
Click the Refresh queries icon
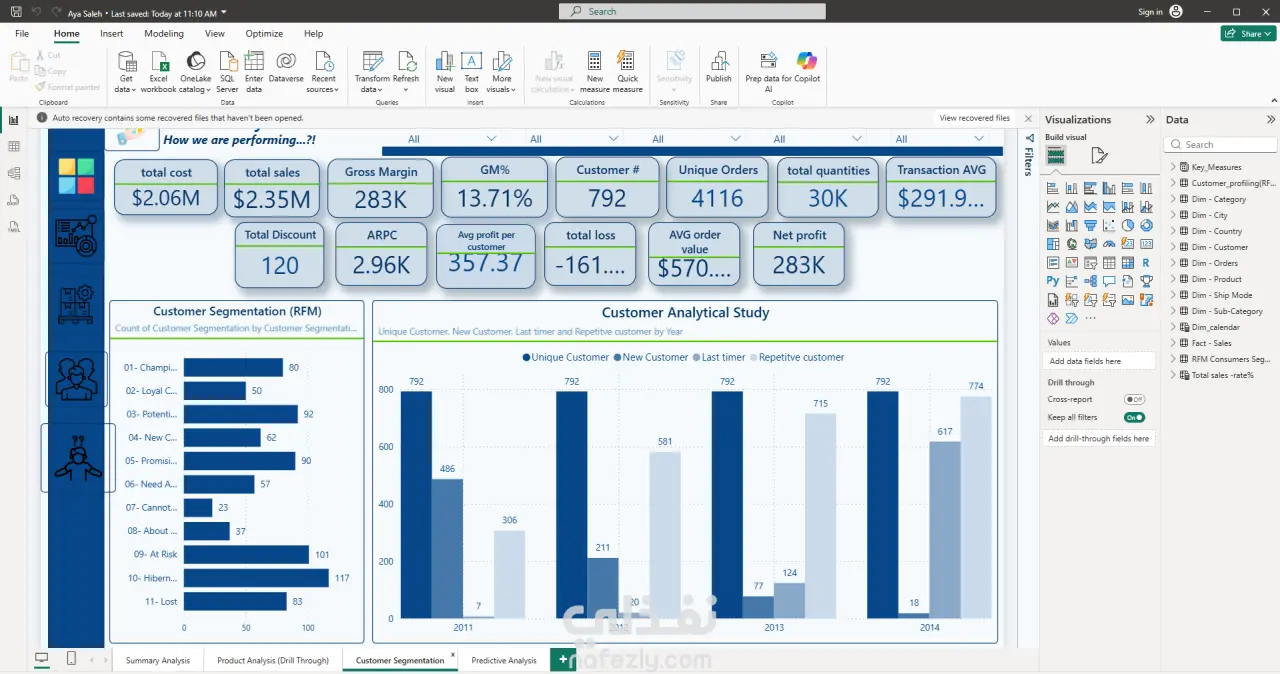click(406, 71)
